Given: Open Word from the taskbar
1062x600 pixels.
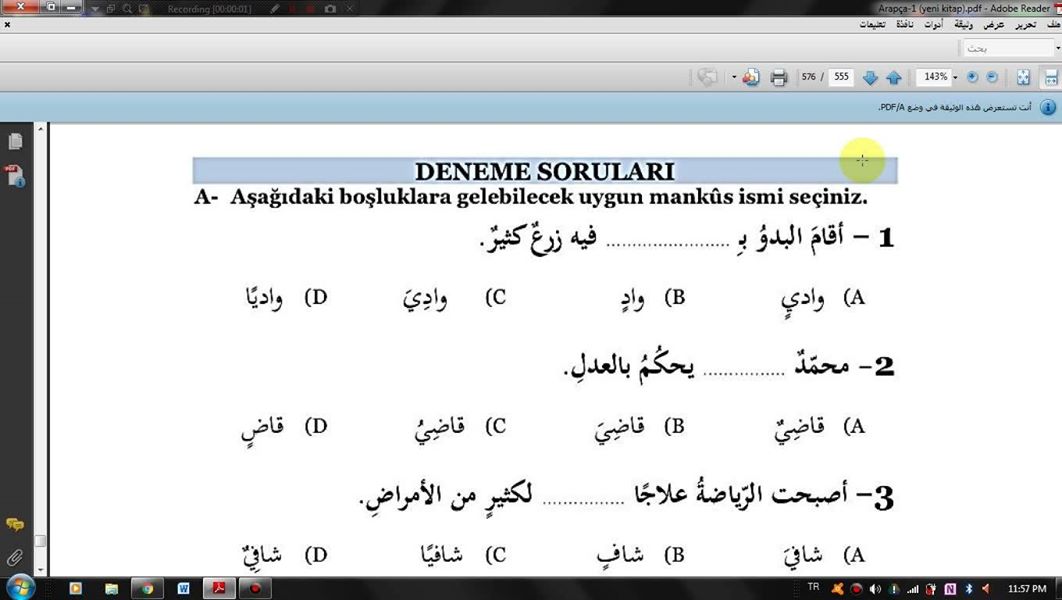Looking at the screenshot, I should coord(183,588).
